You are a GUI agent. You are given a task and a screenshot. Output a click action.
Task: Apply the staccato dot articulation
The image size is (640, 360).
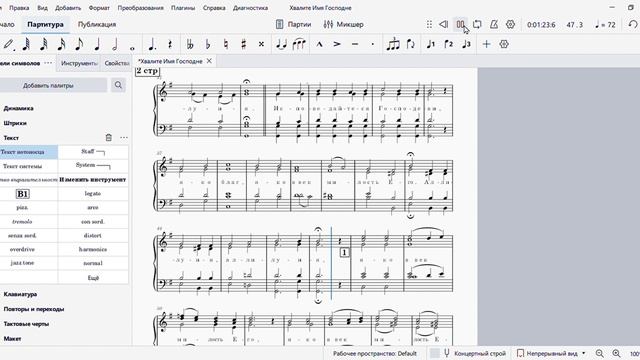373,44
